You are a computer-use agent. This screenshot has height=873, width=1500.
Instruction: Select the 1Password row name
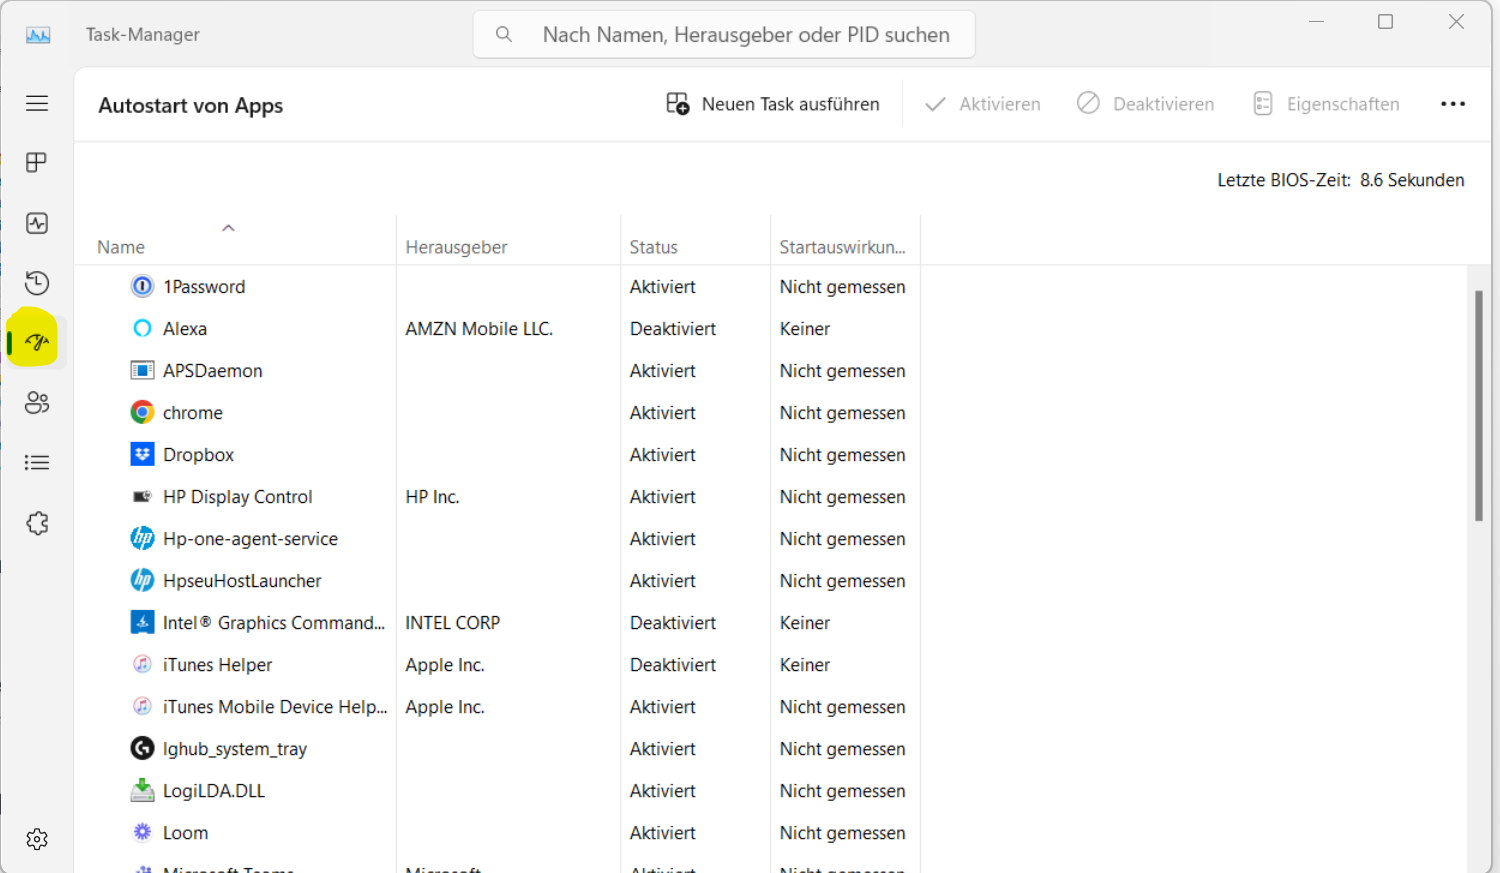coord(204,287)
